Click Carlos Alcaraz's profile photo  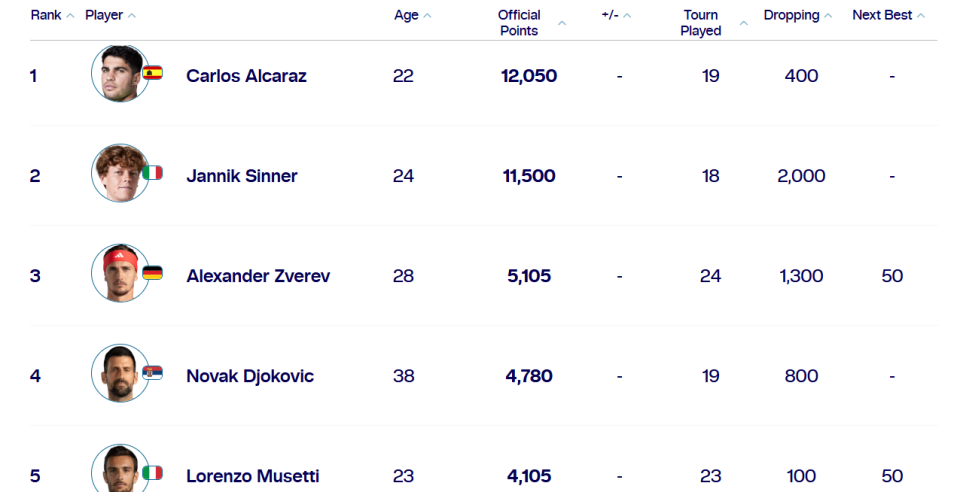pyautogui.click(x=119, y=74)
